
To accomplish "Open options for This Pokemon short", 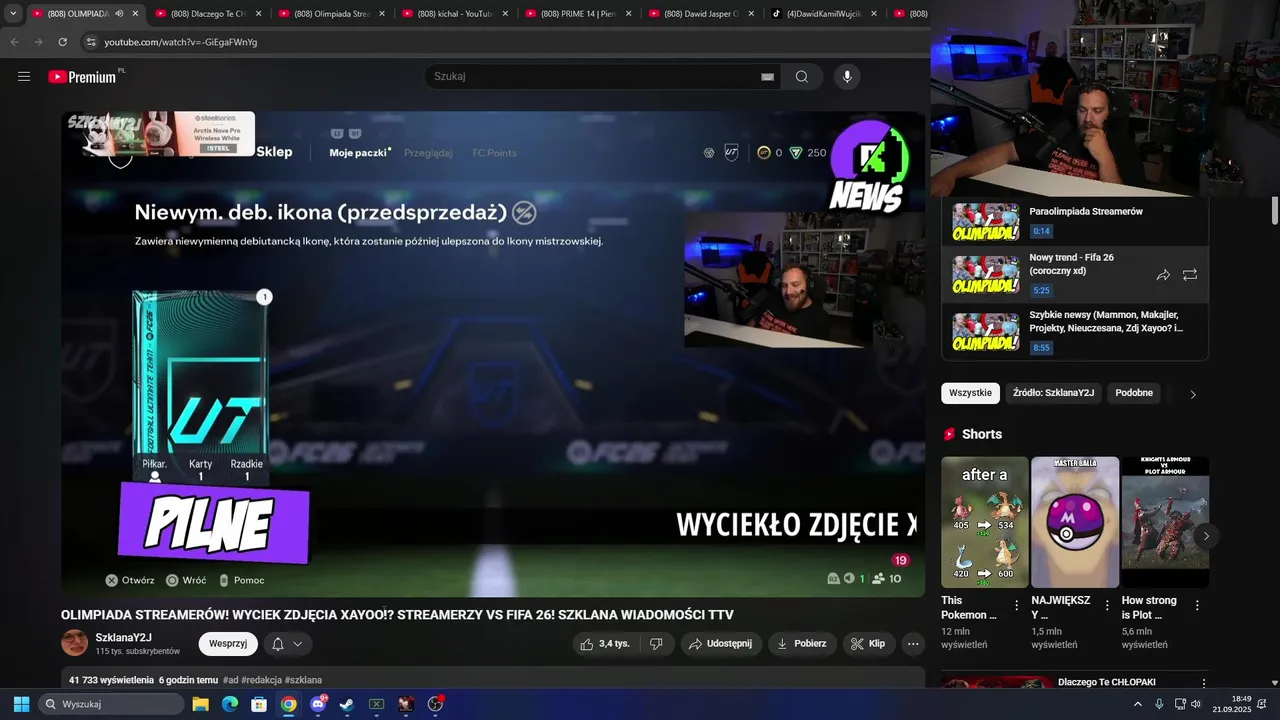I will click(1017, 605).
